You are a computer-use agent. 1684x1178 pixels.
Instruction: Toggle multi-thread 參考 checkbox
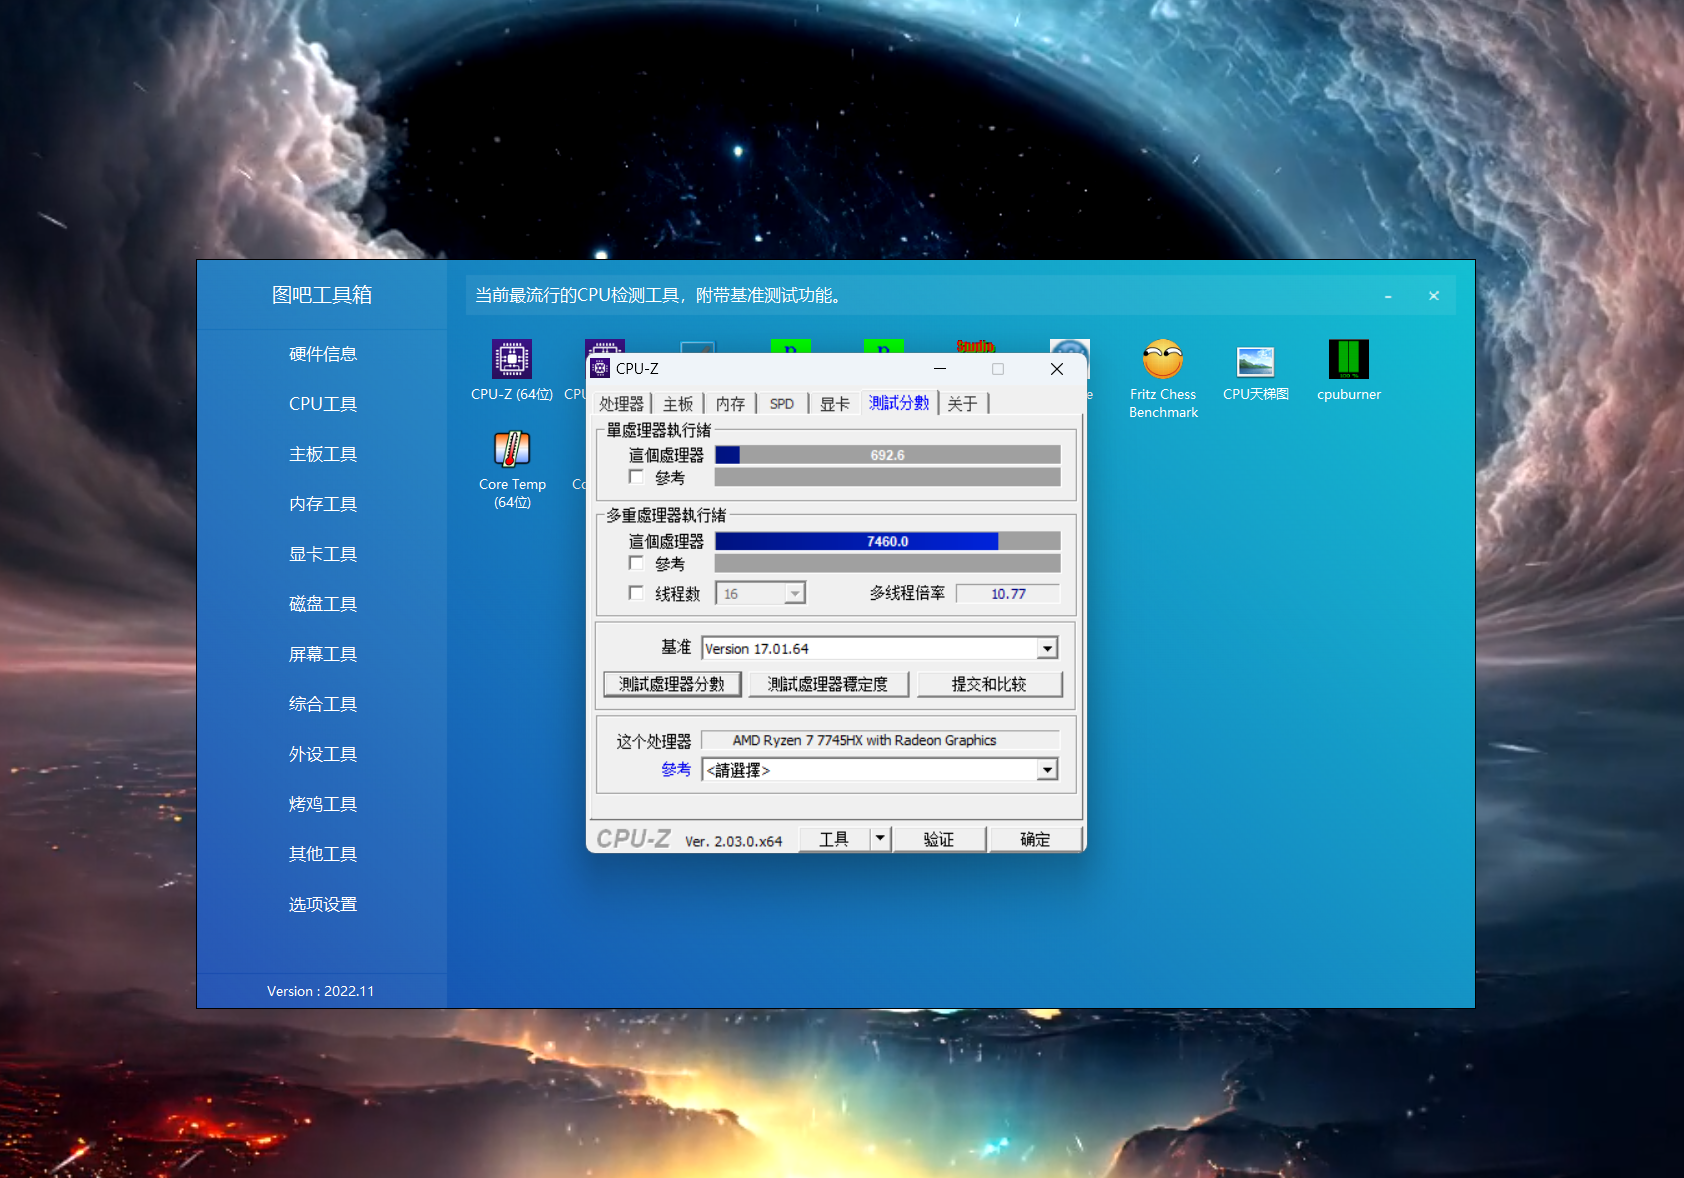tap(636, 563)
